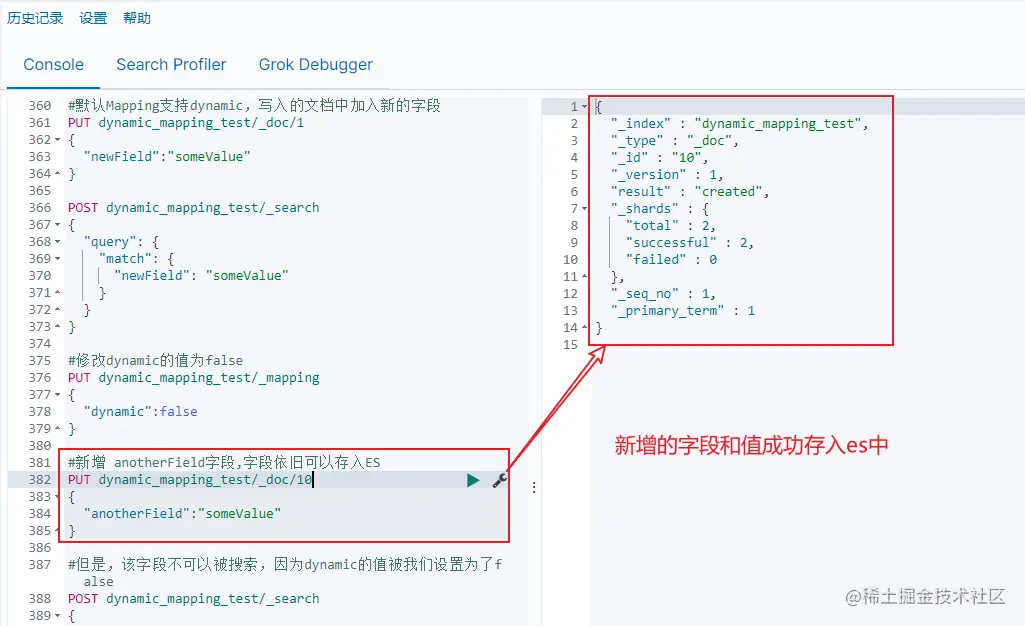The image size is (1025, 626).
Task: Click the comment line 381 about anotherField
Action: (224, 463)
